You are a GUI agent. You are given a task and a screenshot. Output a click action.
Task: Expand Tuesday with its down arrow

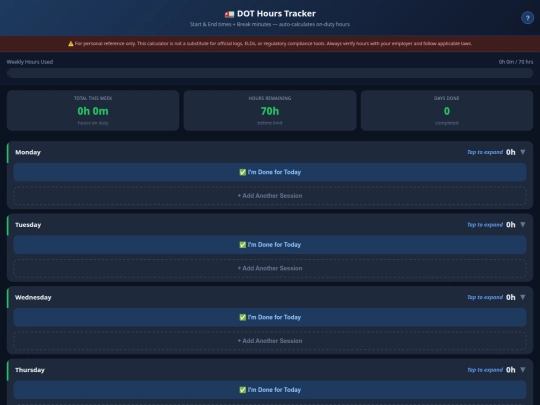click(x=522, y=225)
